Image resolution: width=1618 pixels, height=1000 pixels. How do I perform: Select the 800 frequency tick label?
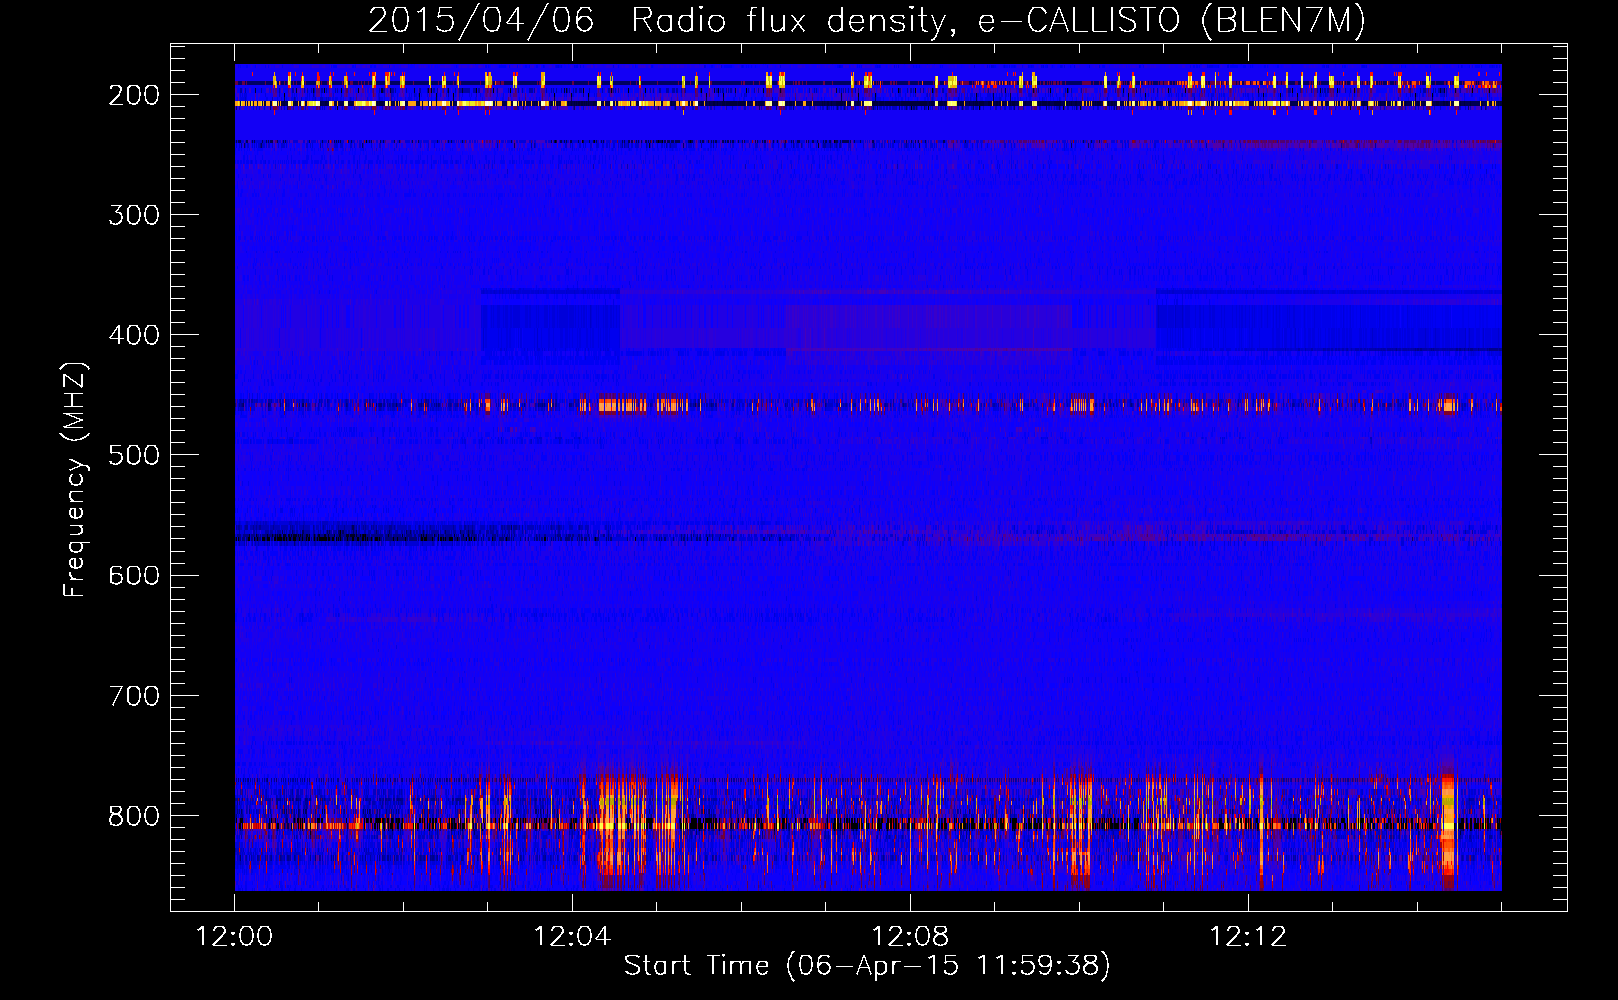pyautogui.click(x=134, y=815)
